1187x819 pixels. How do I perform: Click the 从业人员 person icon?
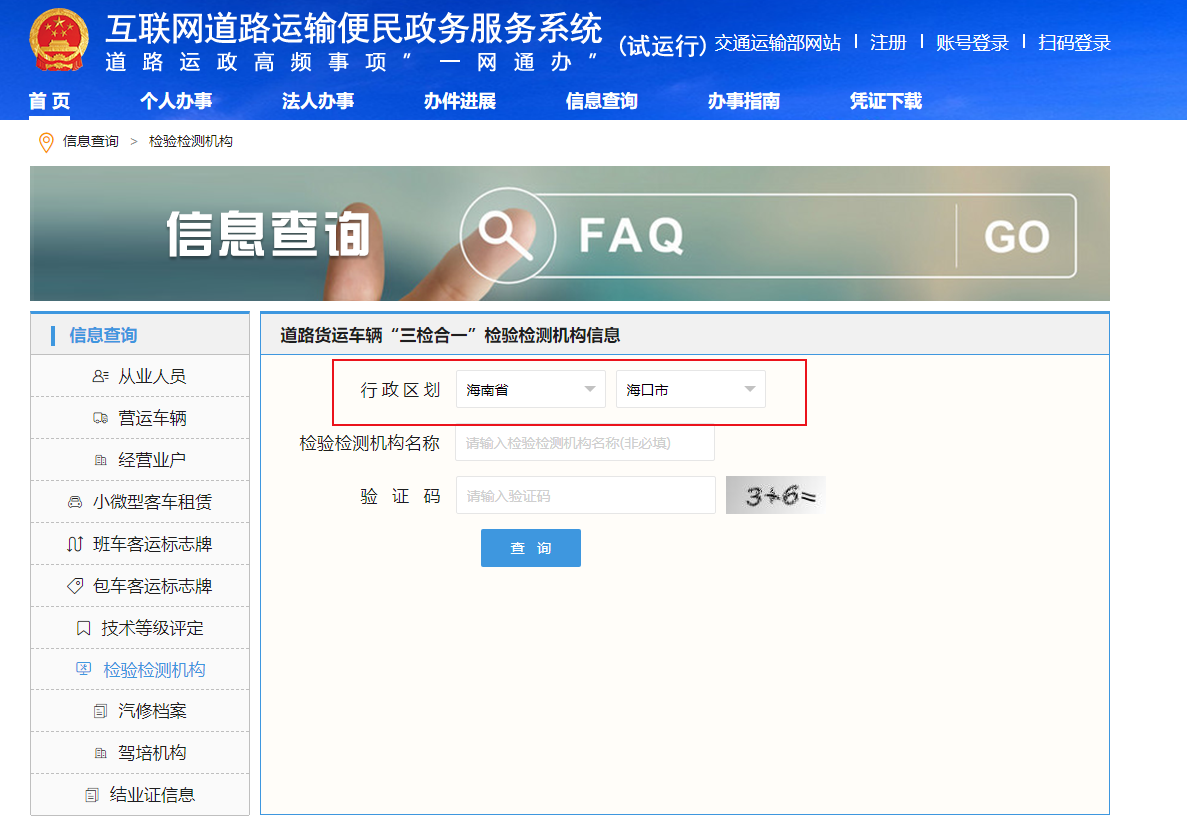pyautogui.click(x=100, y=377)
